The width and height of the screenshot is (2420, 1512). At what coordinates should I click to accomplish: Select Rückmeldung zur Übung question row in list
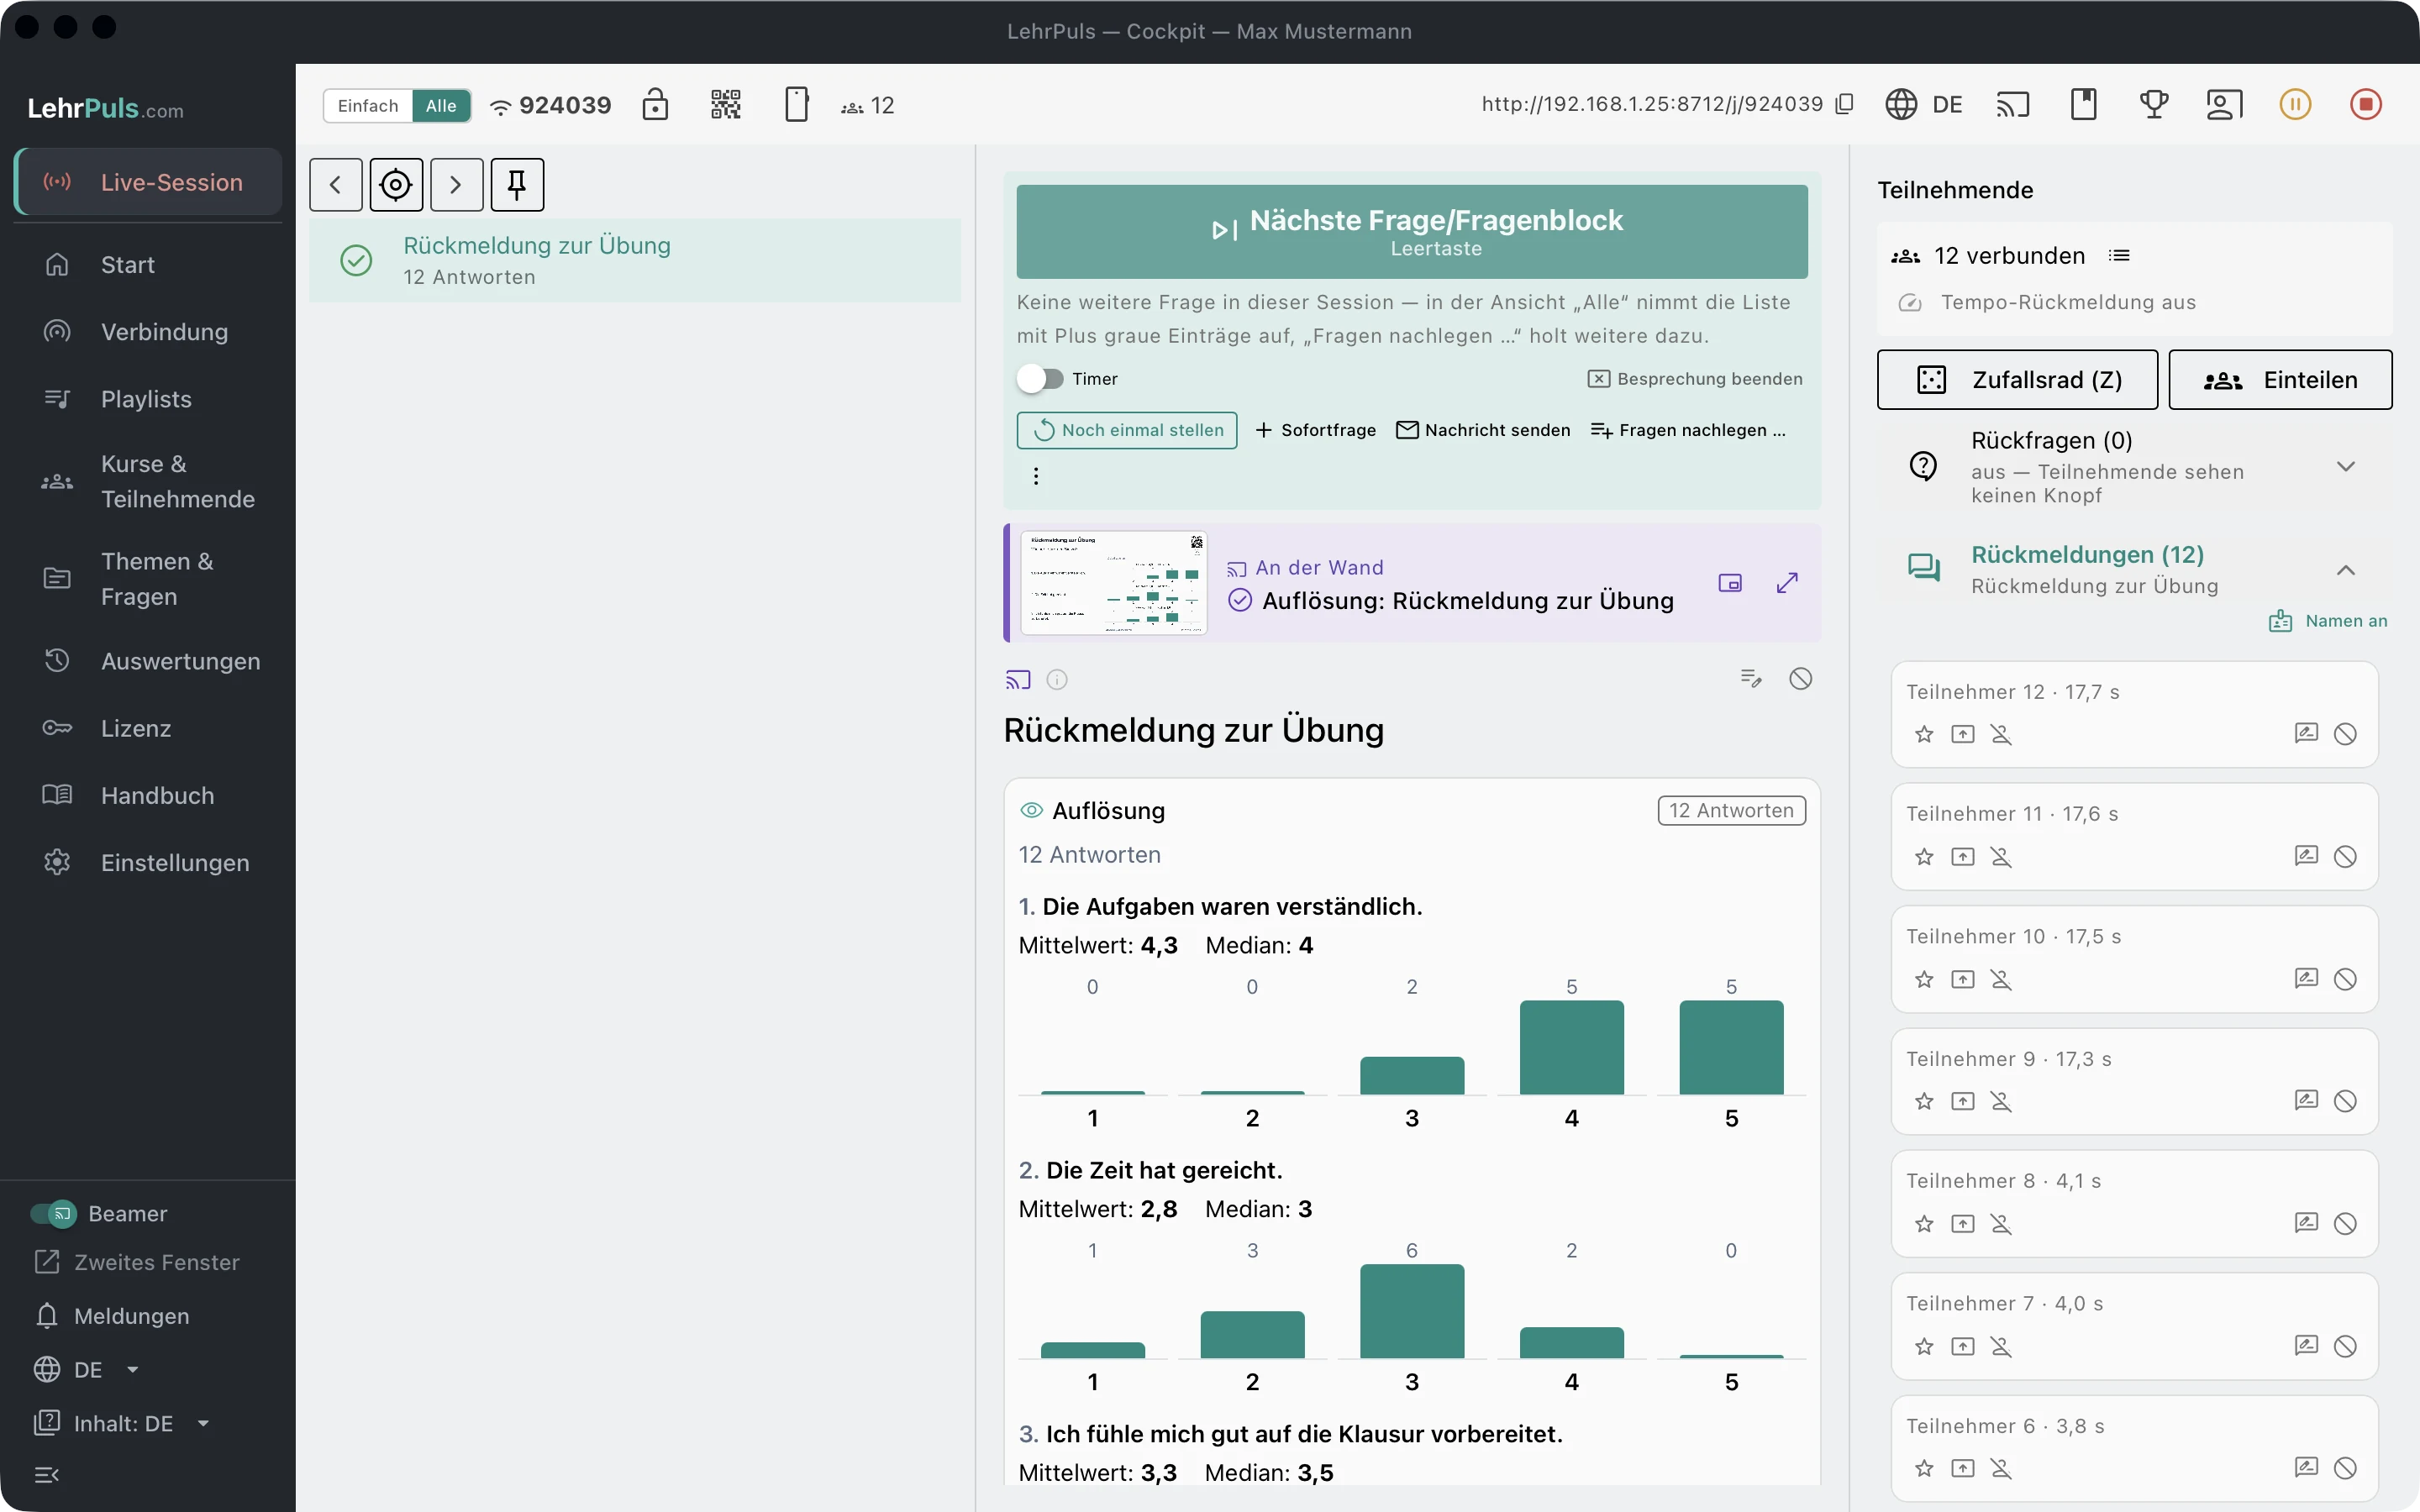click(x=635, y=261)
